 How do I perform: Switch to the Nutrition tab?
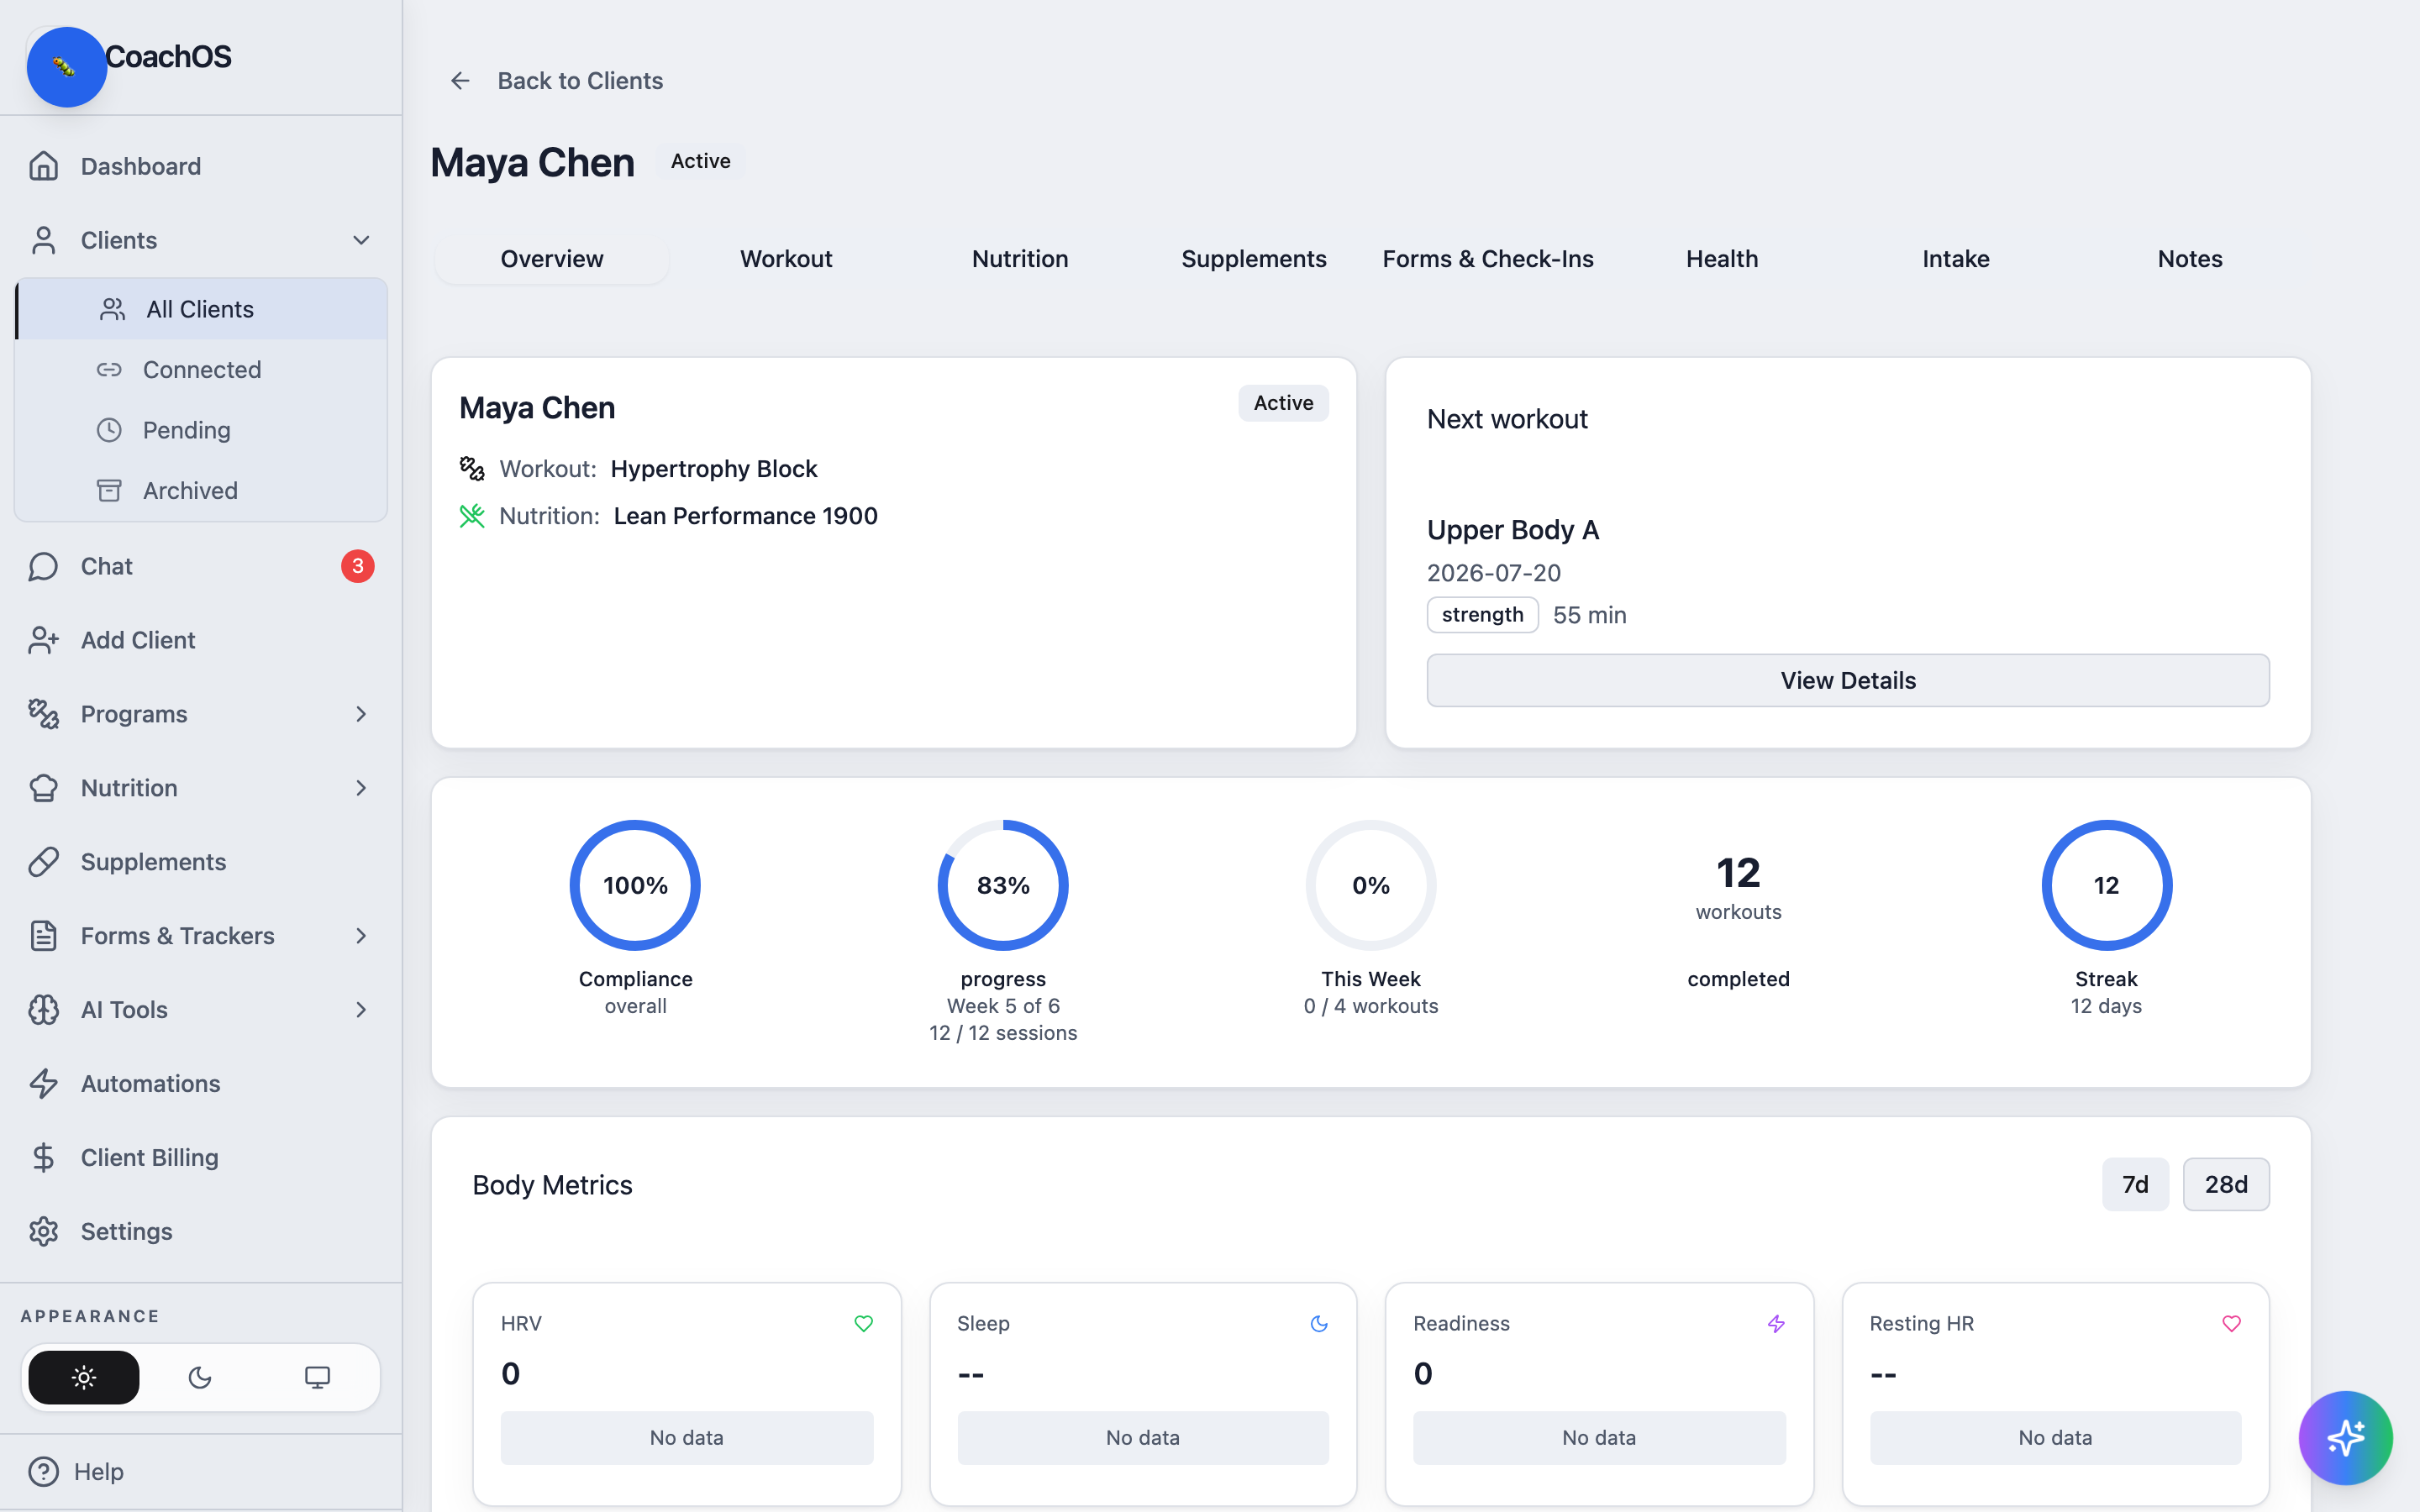[x=1020, y=259]
